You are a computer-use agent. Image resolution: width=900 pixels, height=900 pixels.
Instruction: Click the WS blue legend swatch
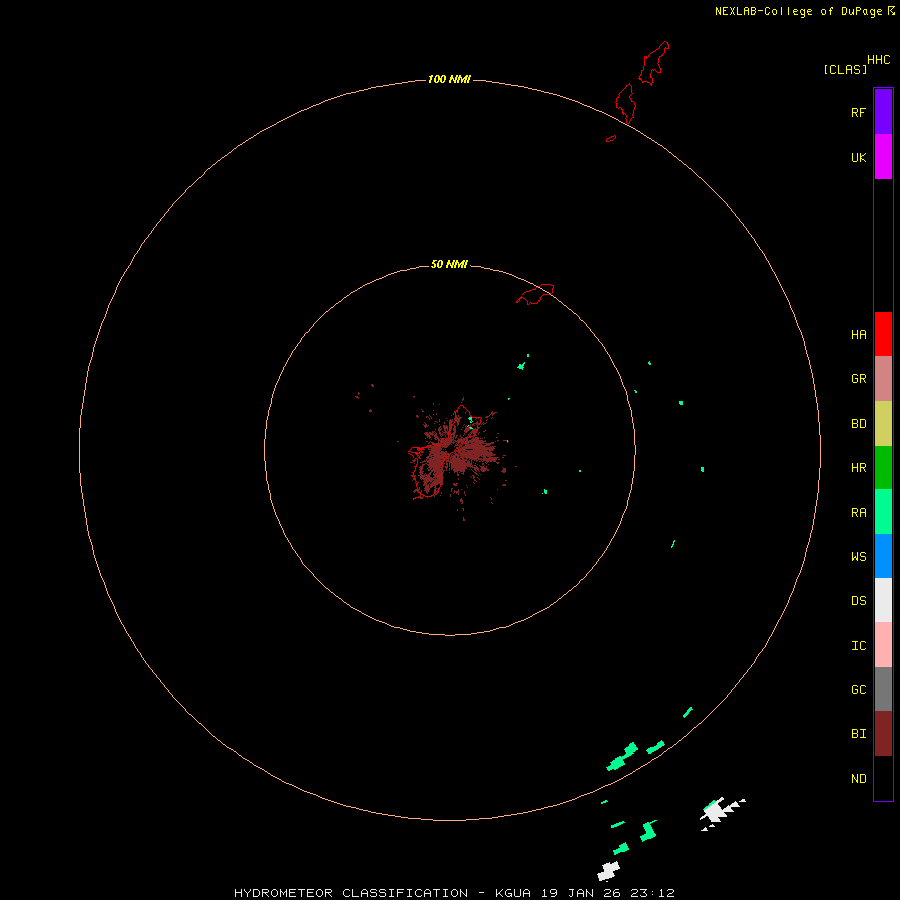[883, 556]
